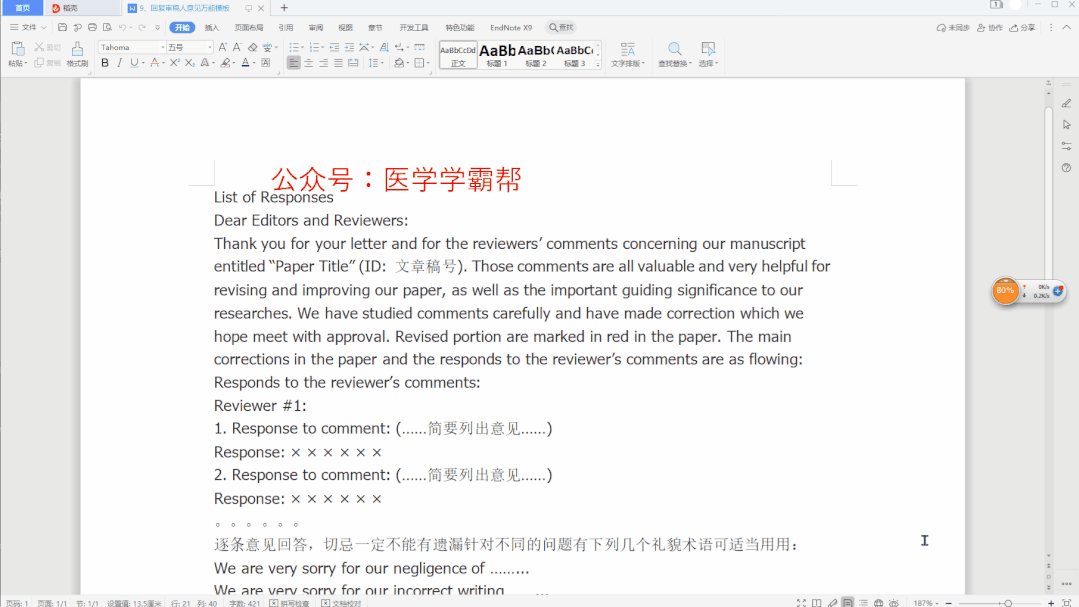Save the document using the save icon
Image resolution: width=1079 pixels, height=607 pixels.
click(x=62, y=28)
